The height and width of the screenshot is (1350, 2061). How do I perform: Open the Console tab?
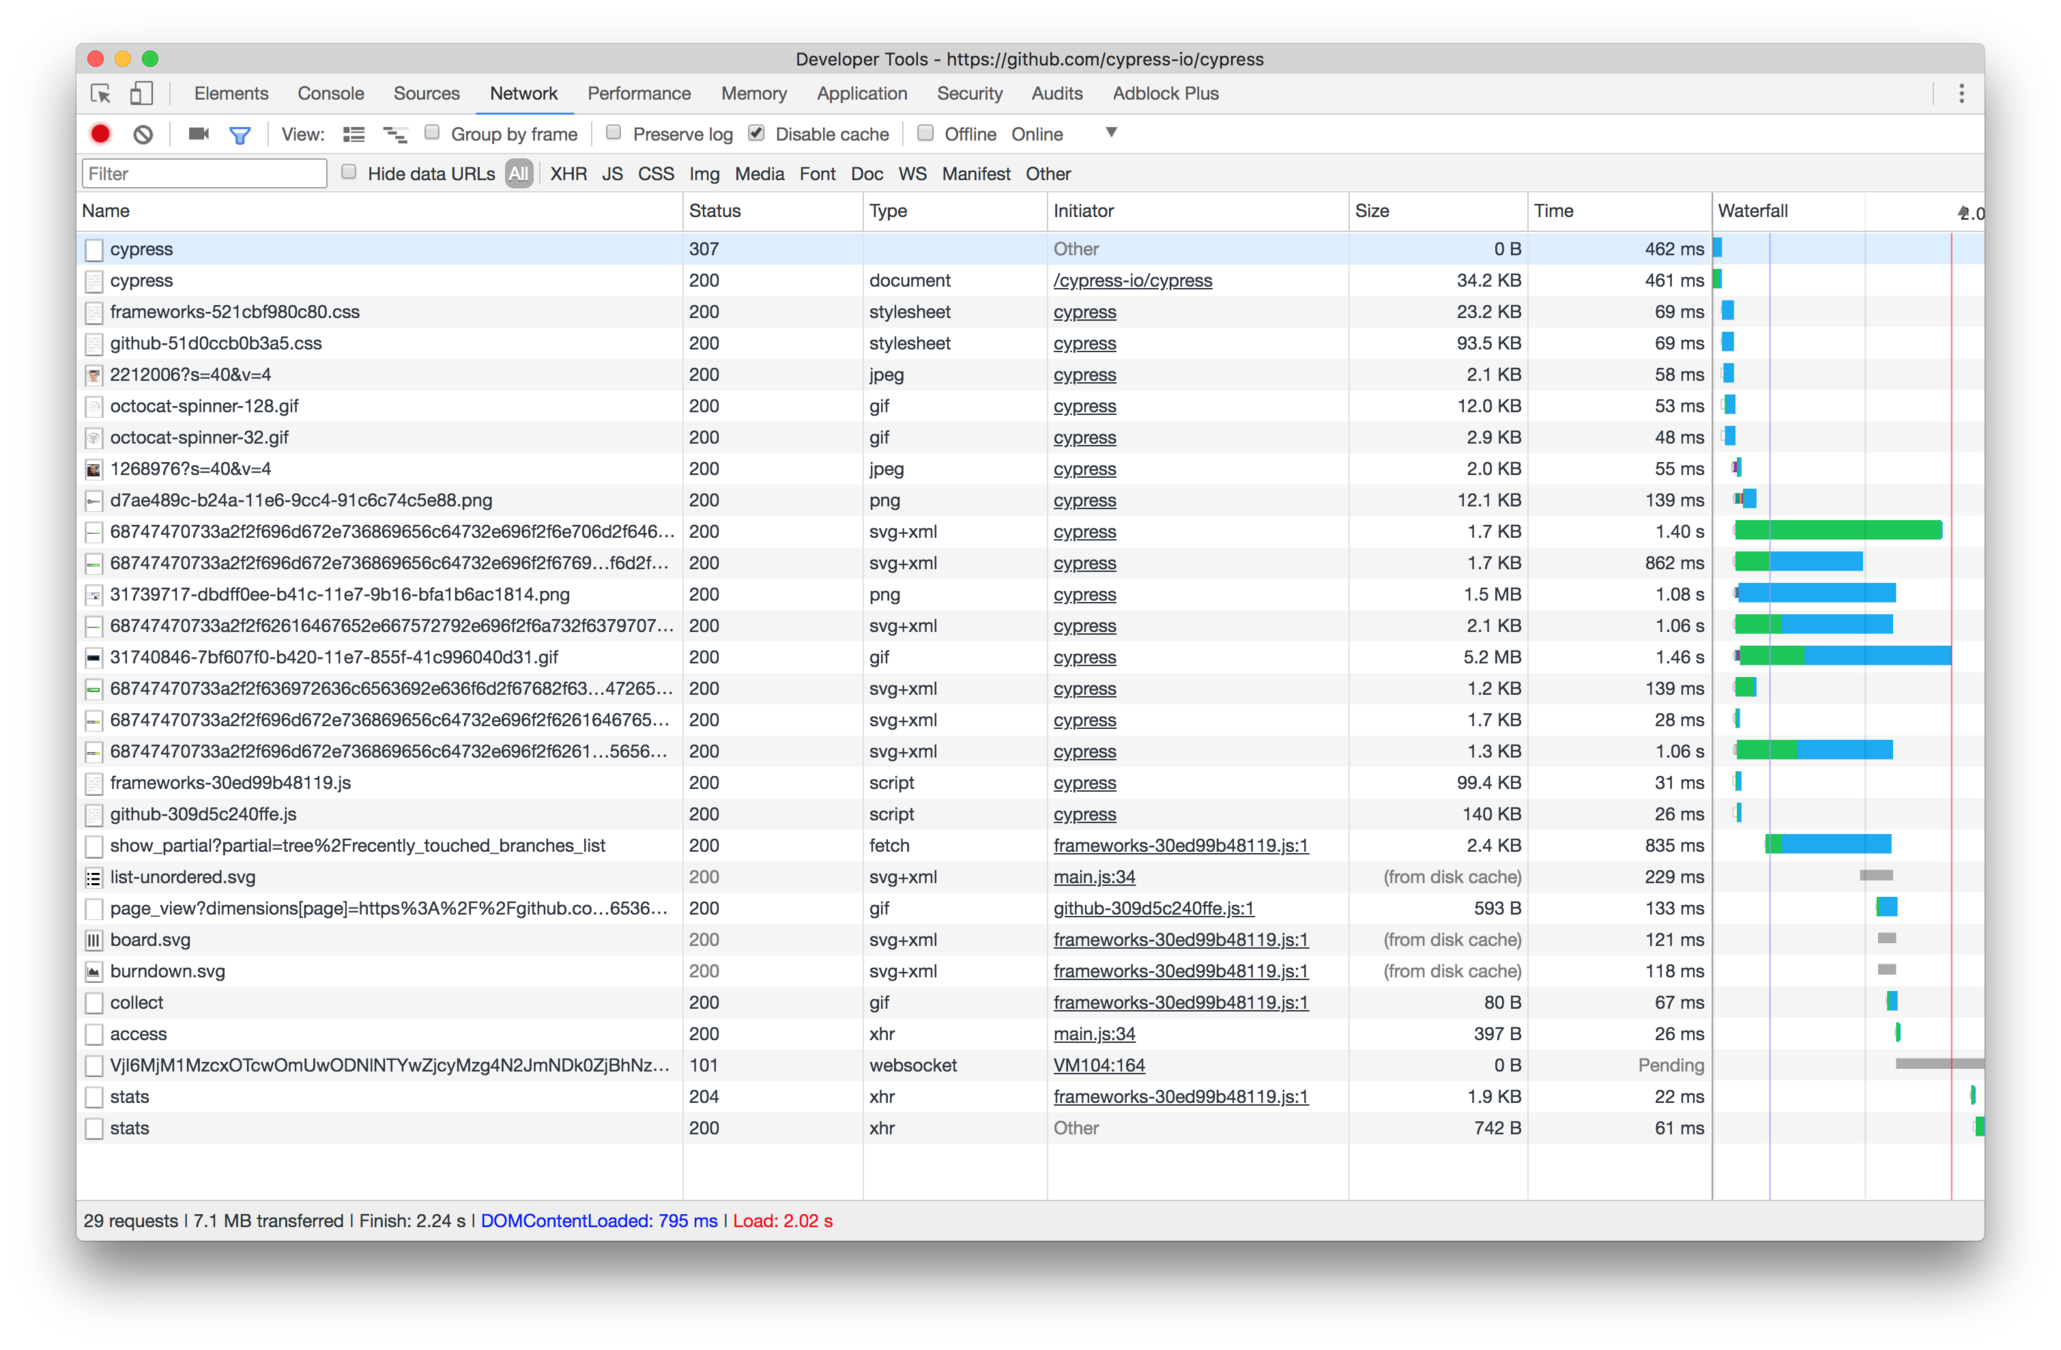point(330,94)
